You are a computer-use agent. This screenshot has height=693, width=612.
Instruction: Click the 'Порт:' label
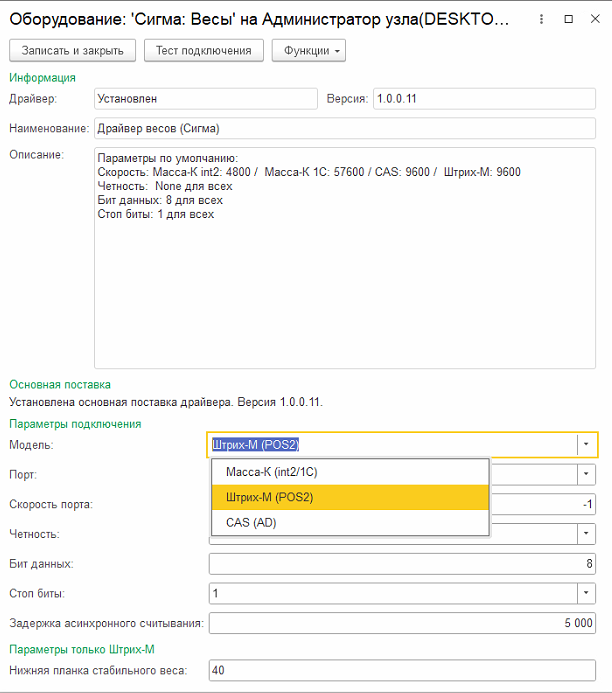[x=23, y=475]
